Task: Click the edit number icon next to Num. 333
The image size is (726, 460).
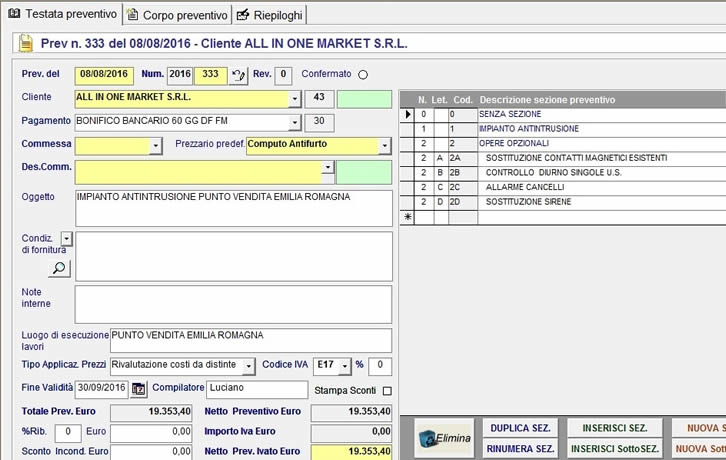Action: [238, 76]
